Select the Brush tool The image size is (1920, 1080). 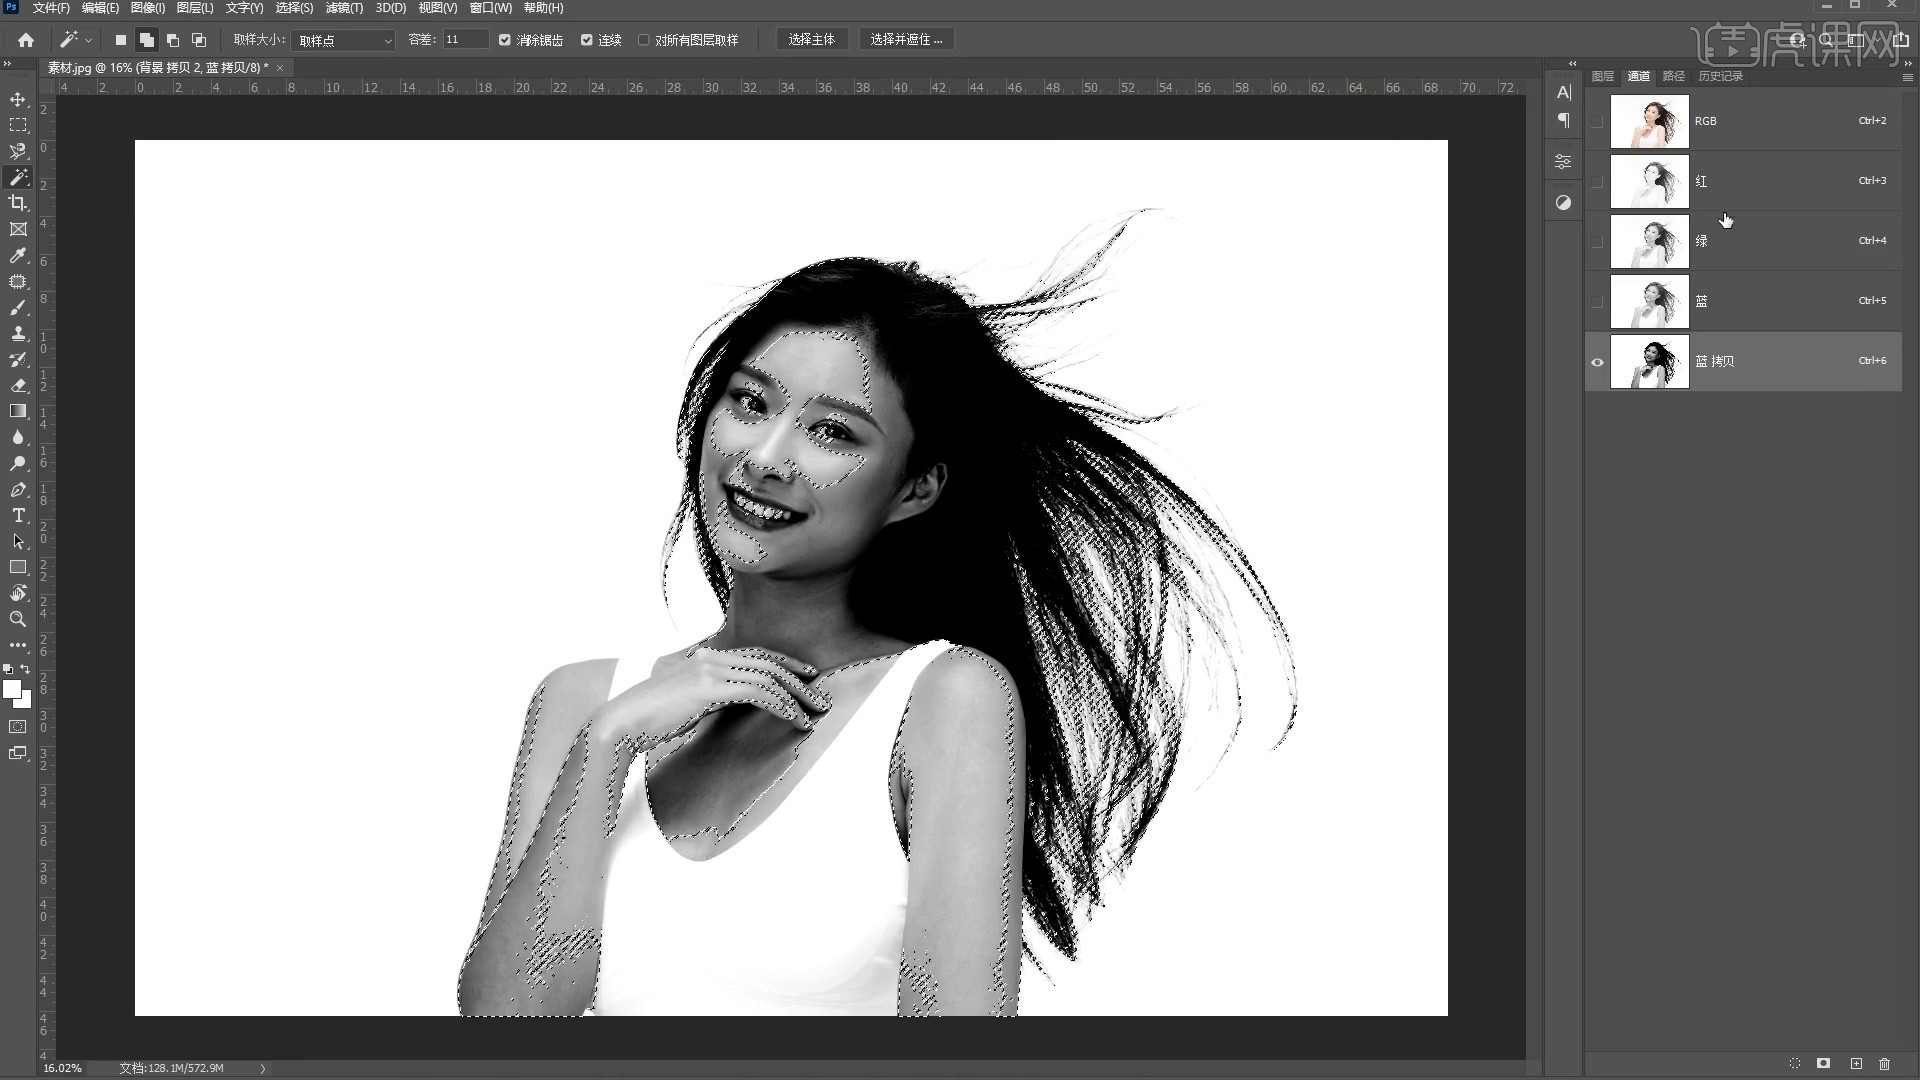coord(18,308)
